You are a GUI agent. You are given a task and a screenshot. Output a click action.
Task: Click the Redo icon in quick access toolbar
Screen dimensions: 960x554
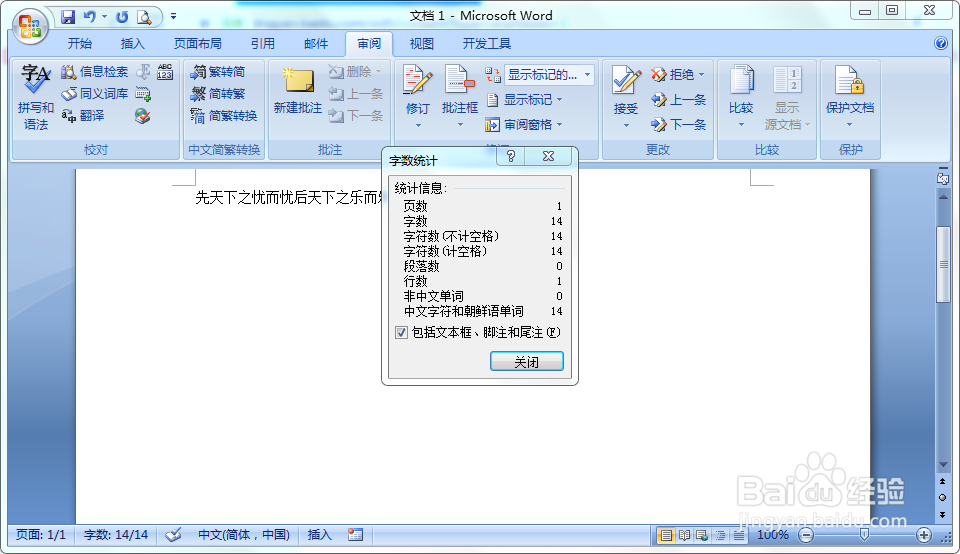[x=122, y=17]
